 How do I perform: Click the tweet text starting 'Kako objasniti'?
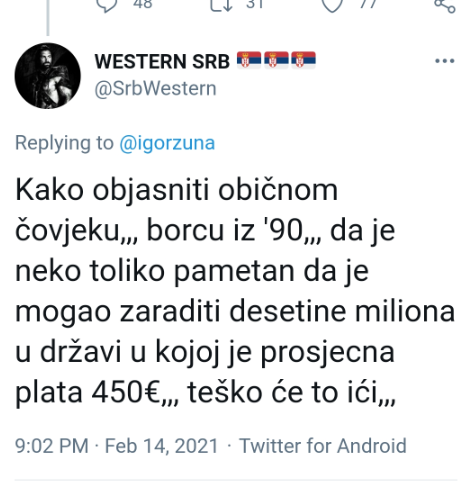tap(235, 291)
